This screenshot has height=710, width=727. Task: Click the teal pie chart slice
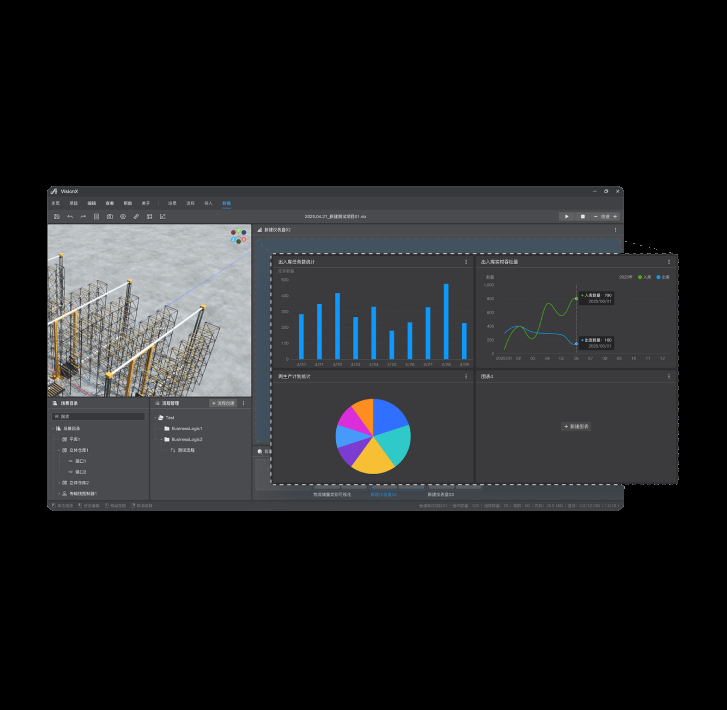[396, 443]
